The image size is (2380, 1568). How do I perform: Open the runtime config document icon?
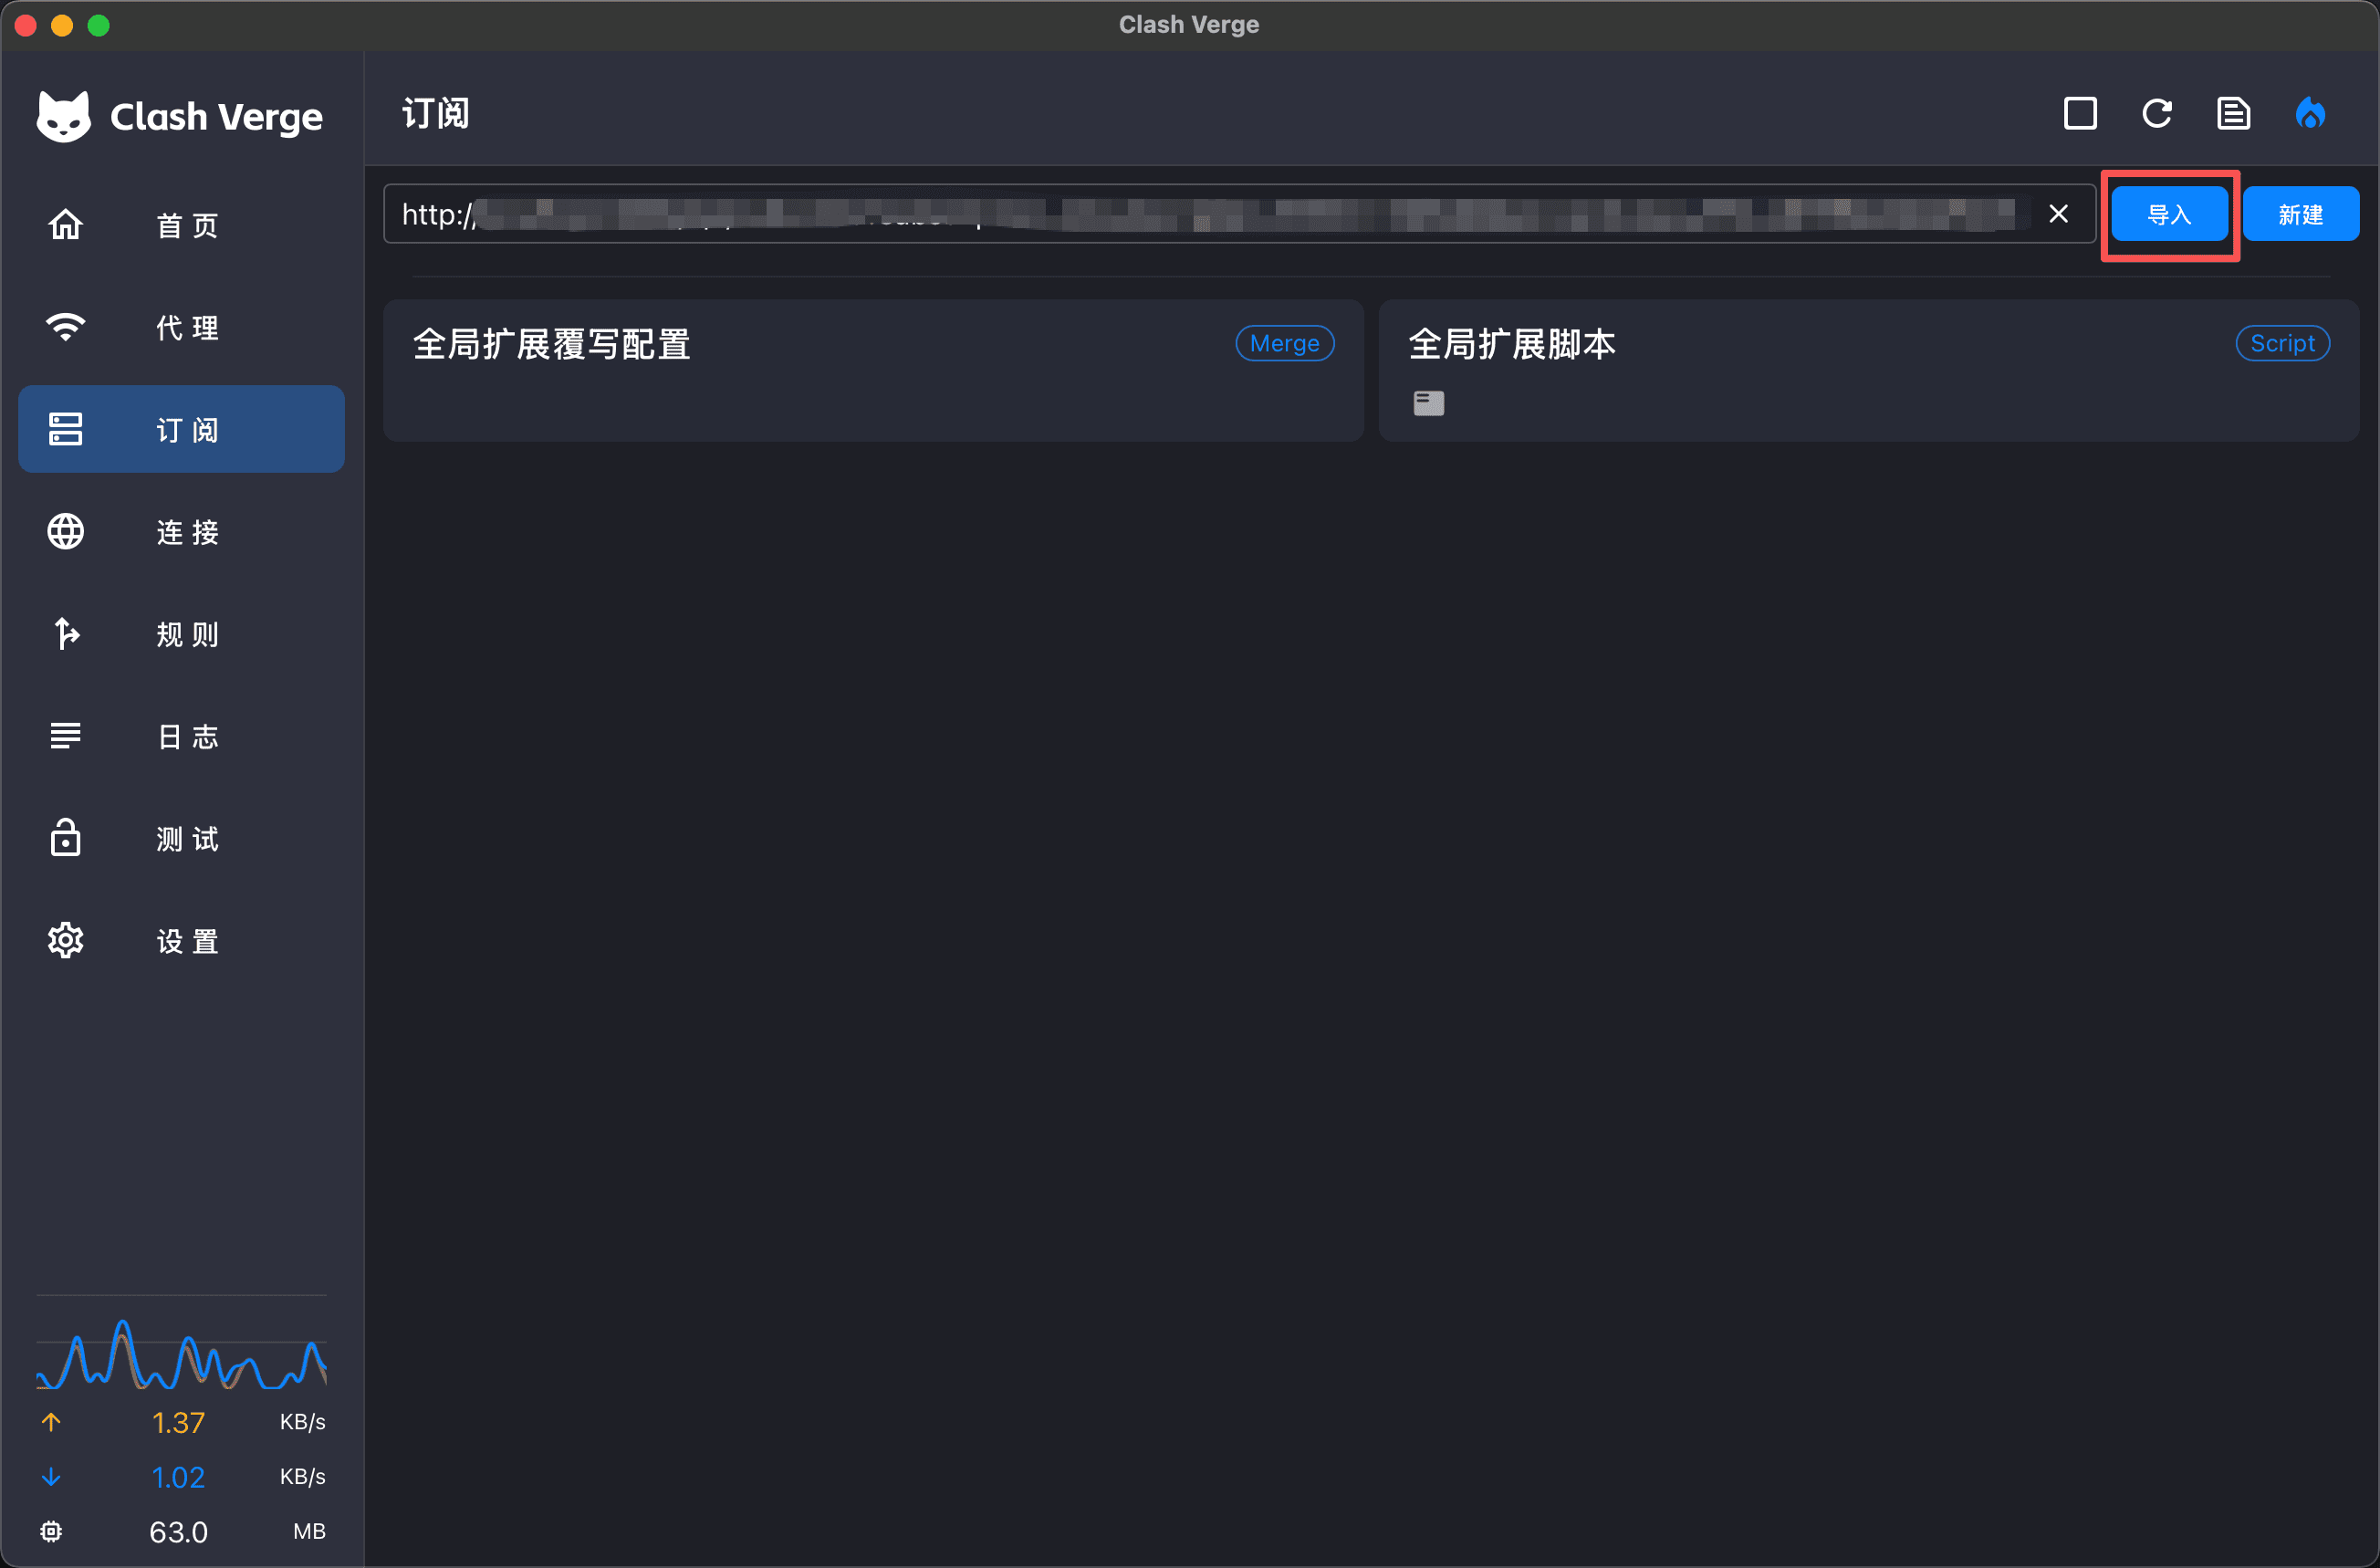click(x=2234, y=114)
